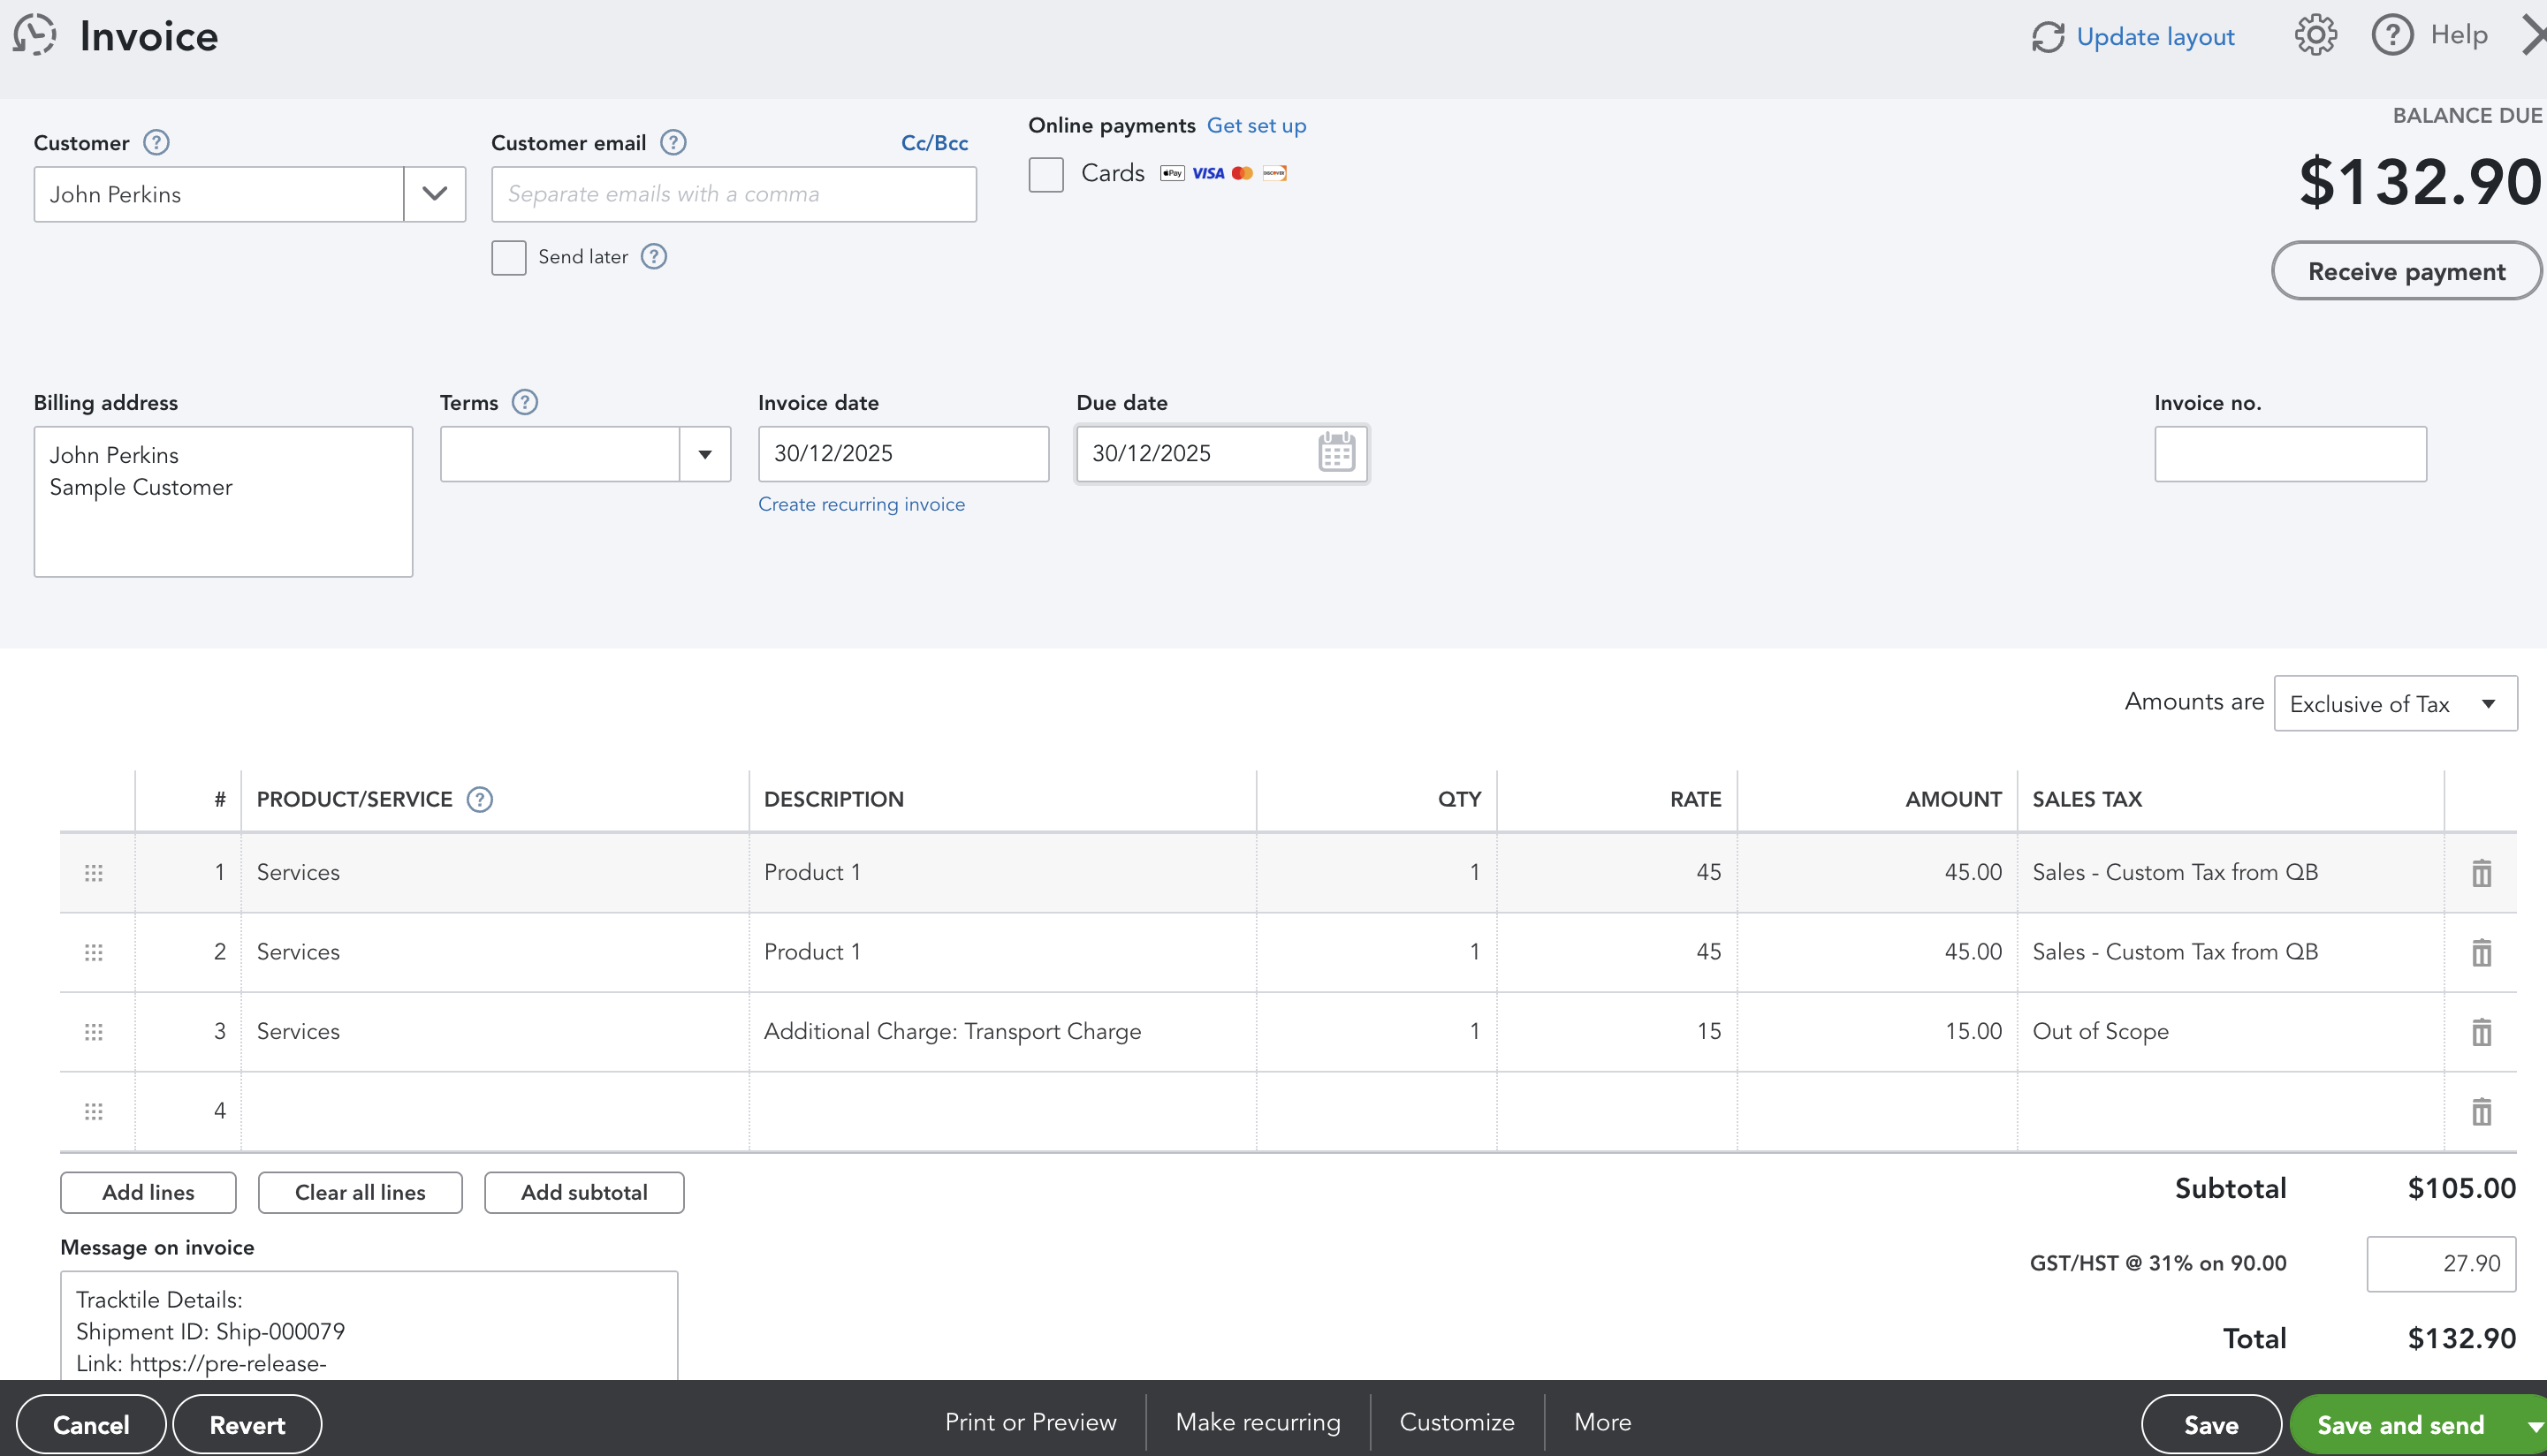Click the Terms help icon
Image resolution: width=2547 pixels, height=1456 pixels.
tap(525, 402)
